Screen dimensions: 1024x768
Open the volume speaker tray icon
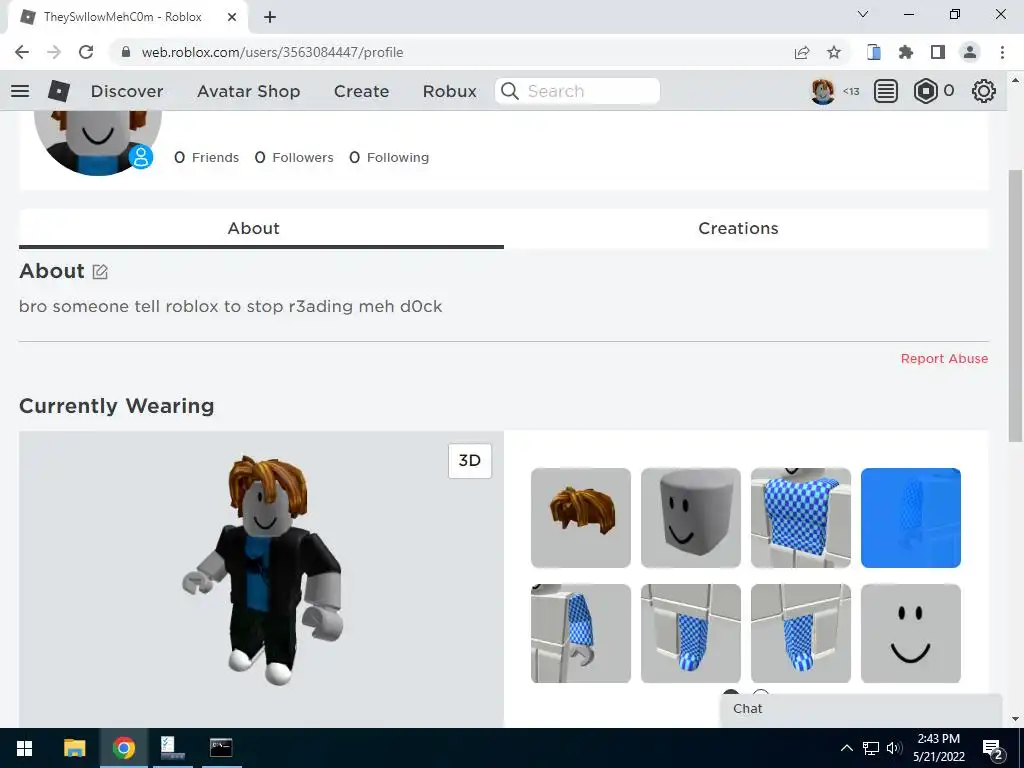click(x=894, y=748)
